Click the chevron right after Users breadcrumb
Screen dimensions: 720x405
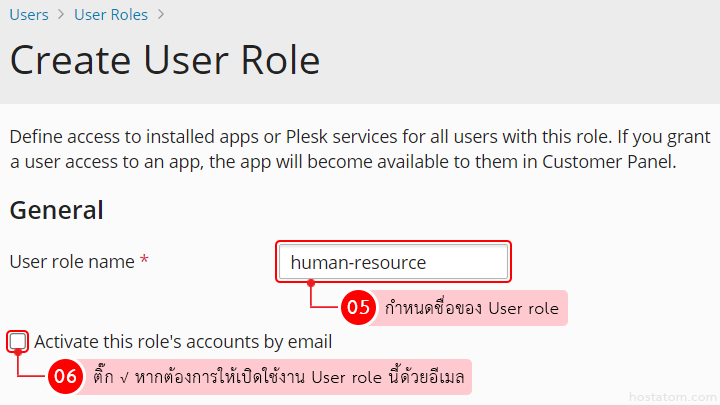point(61,15)
